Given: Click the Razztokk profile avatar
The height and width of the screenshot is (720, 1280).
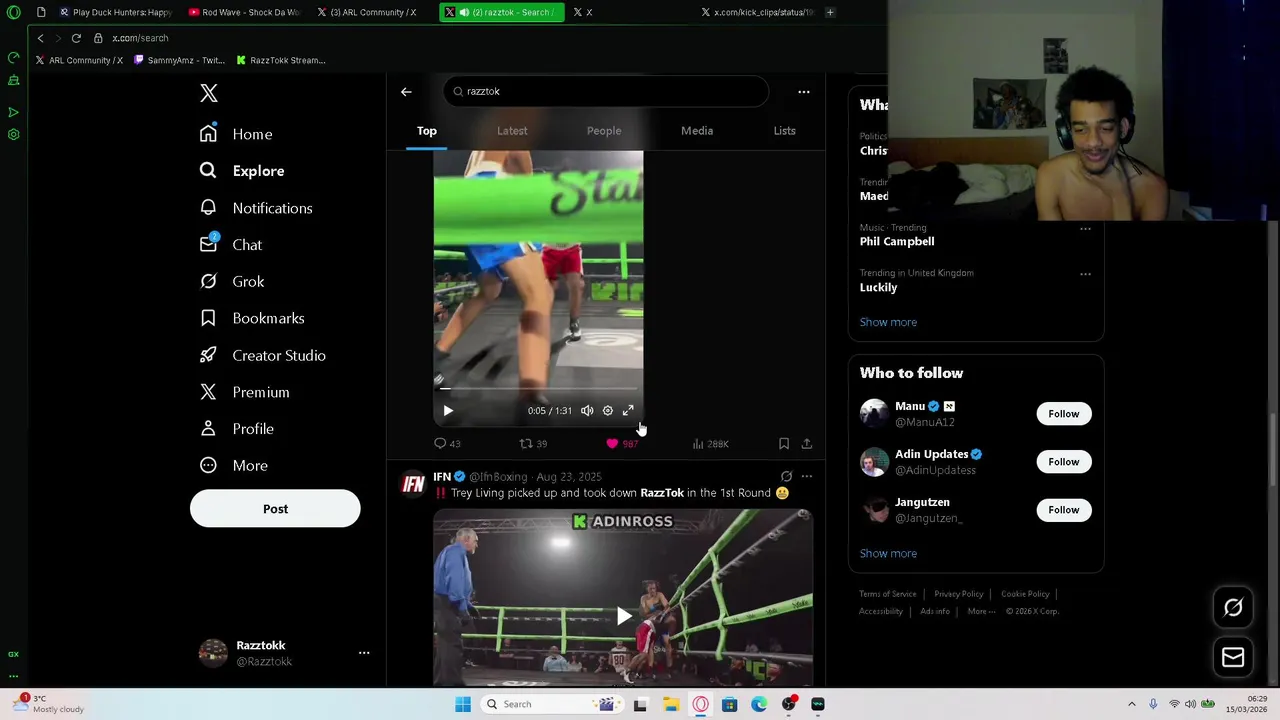Looking at the screenshot, I should (213, 653).
